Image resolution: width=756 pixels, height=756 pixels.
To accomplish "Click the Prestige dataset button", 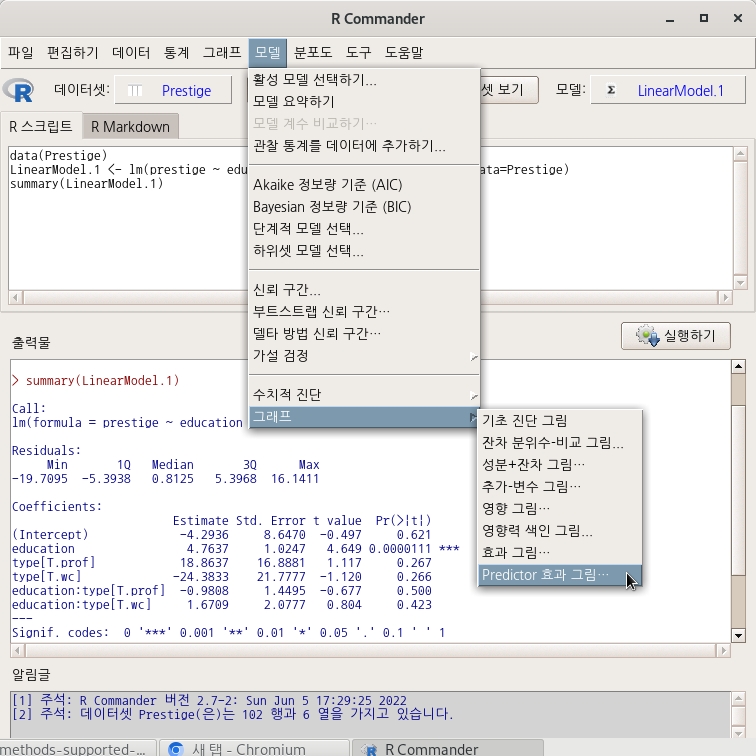I will coord(173,90).
